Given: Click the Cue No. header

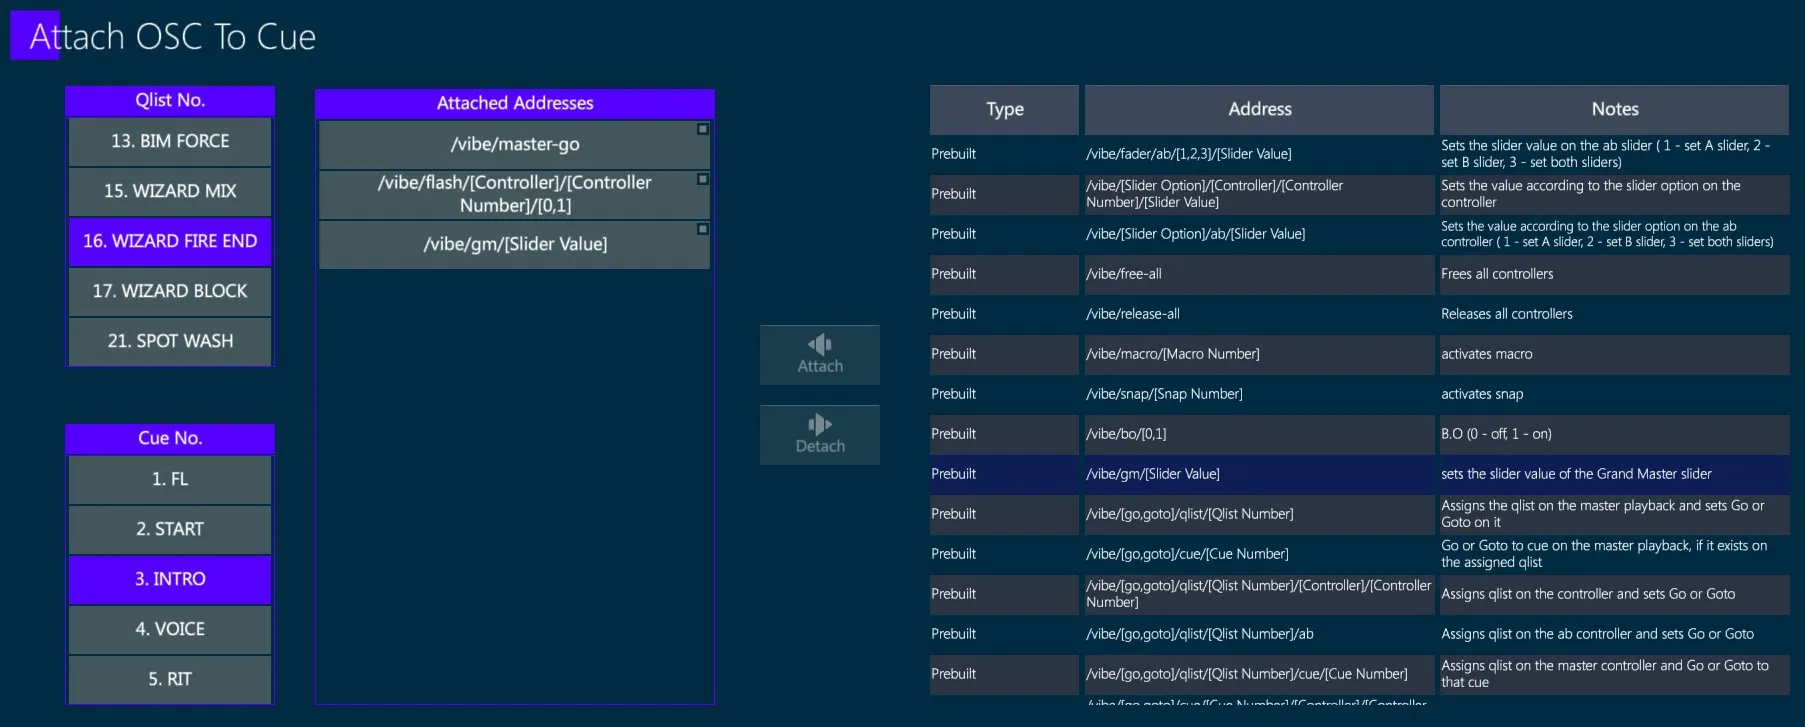Looking at the screenshot, I should pyautogui.click(x=170, y=439).
